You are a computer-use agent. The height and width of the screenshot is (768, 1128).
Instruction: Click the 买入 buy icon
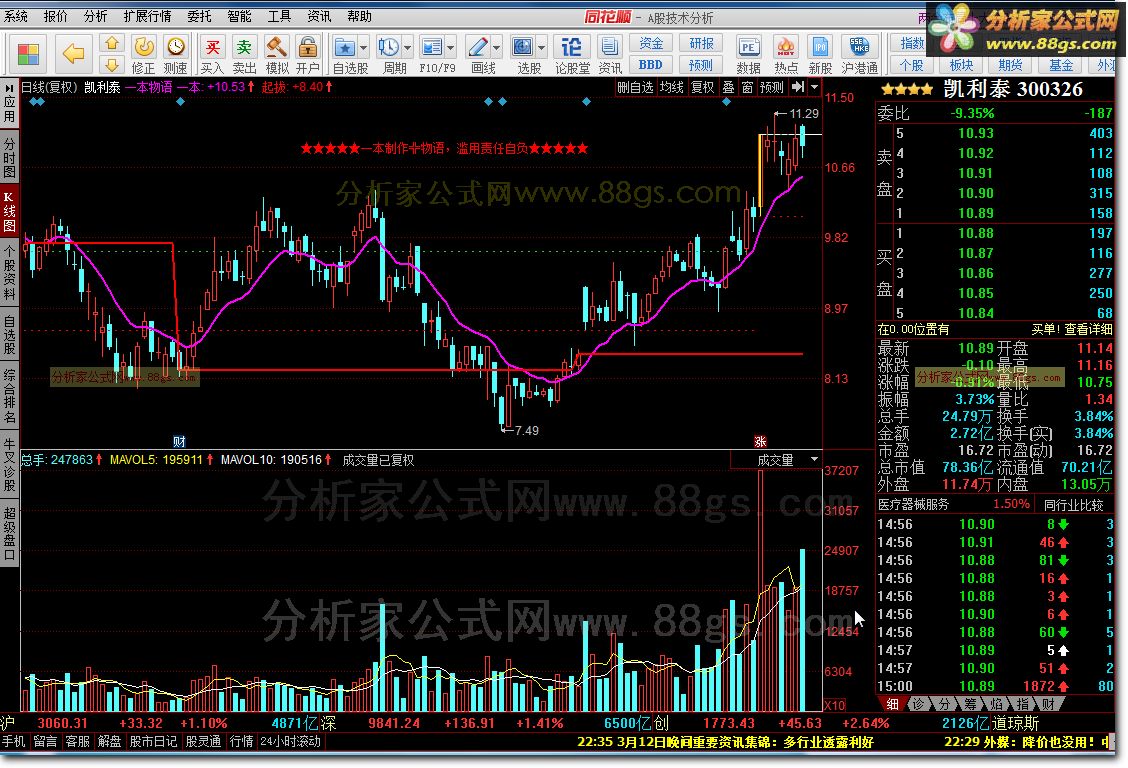(x=212, y=55)
